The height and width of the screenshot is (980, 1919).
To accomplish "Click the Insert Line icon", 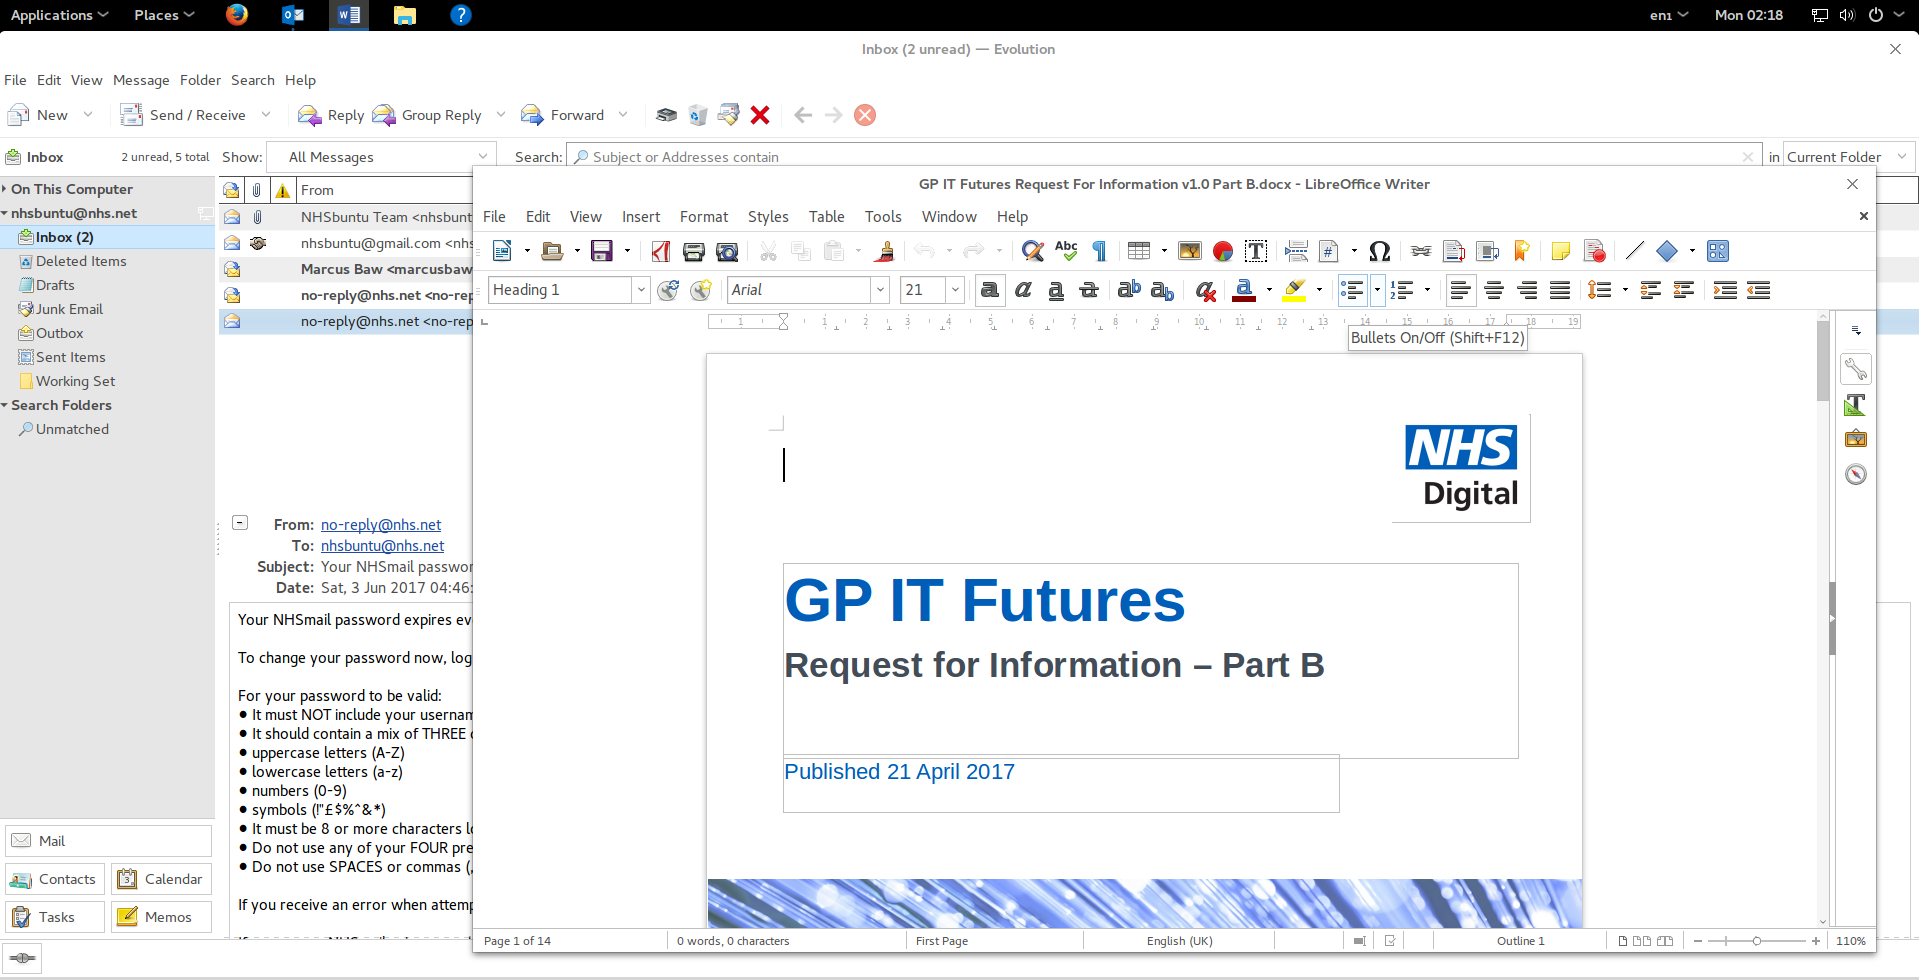I will point(1635,251).
